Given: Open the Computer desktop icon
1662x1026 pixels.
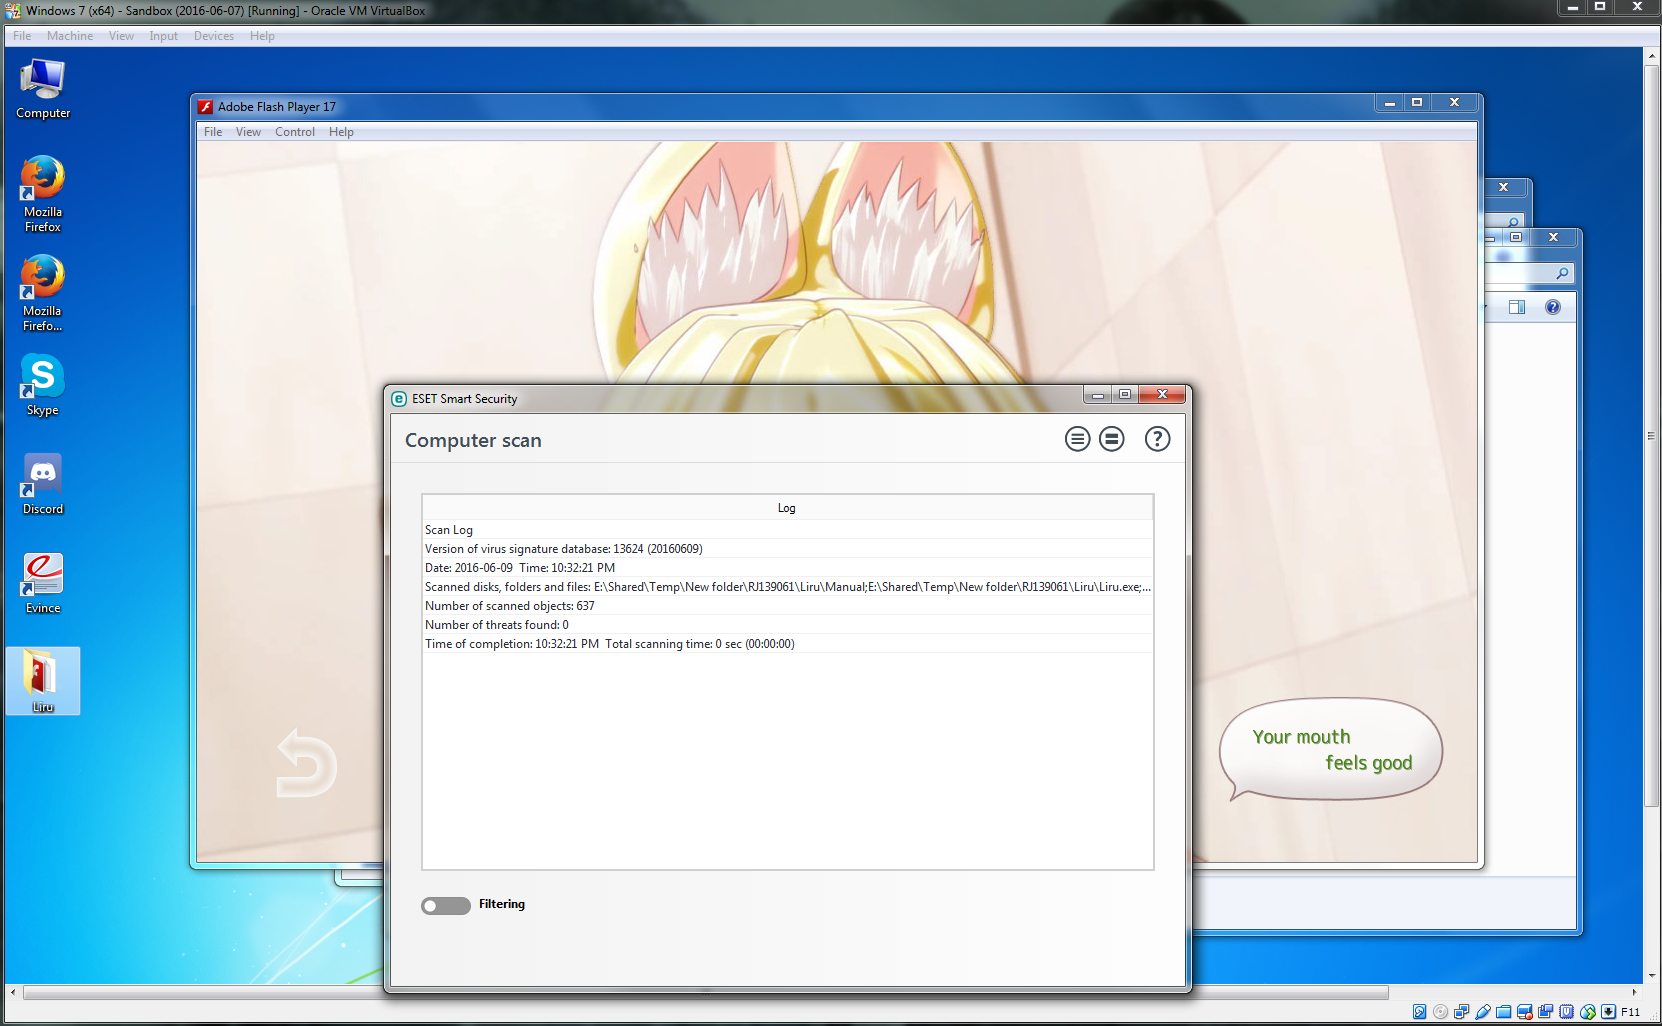Looking at the screenshot, I should coord(43,88).
